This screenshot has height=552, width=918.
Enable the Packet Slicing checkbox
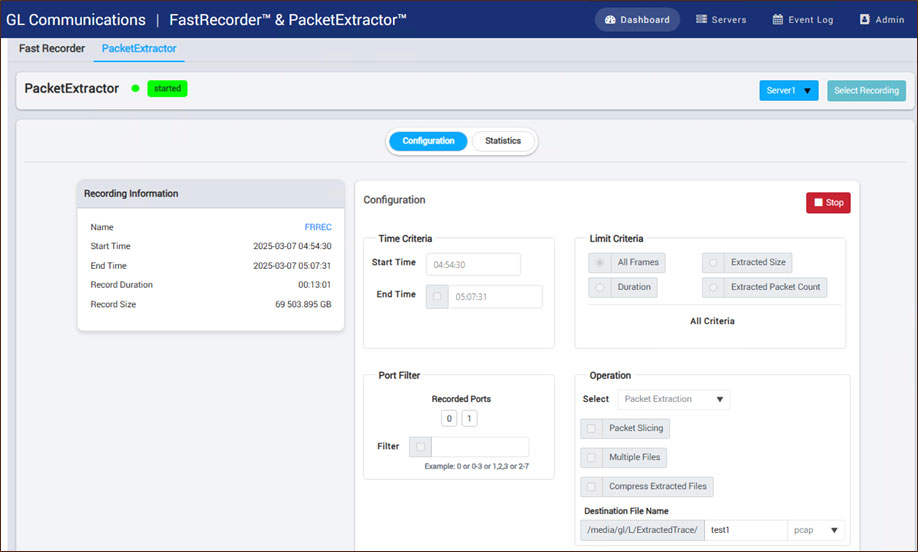[x=591, y=428]
